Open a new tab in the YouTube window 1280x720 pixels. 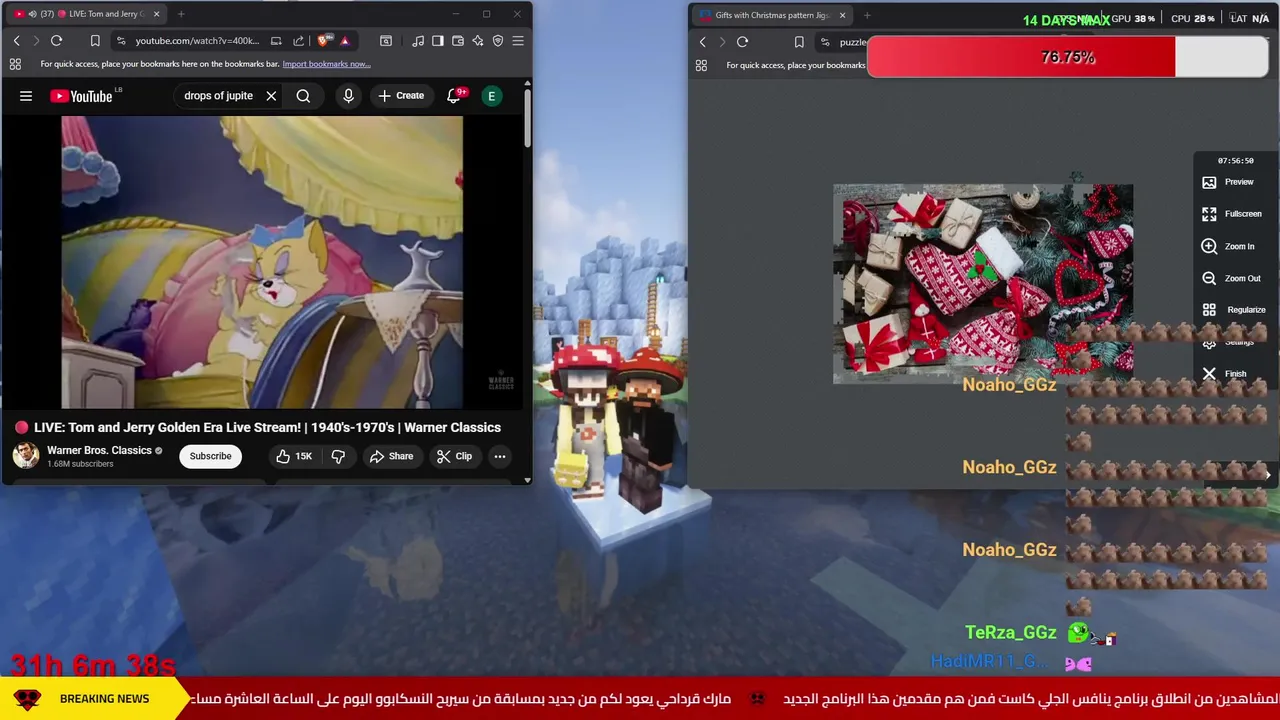[182, 14]
